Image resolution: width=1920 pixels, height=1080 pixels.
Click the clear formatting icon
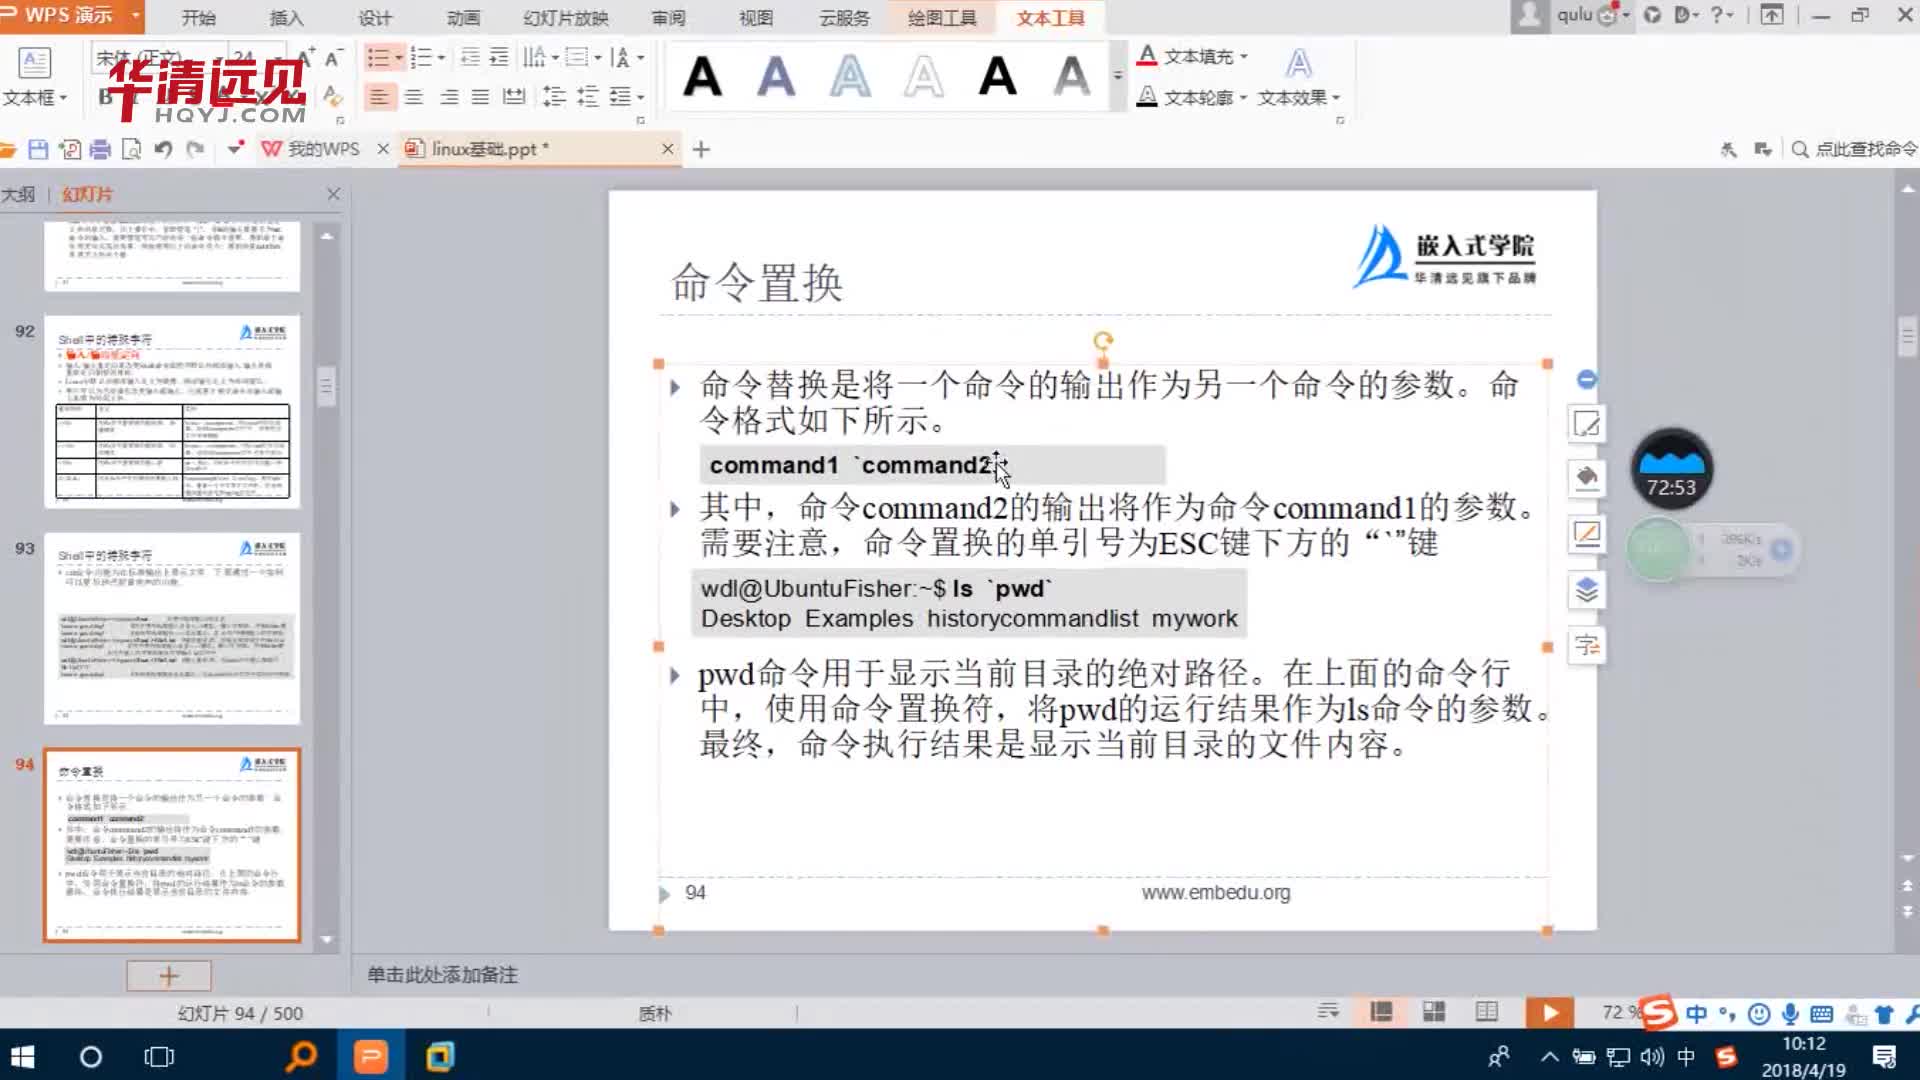point(333,97)
